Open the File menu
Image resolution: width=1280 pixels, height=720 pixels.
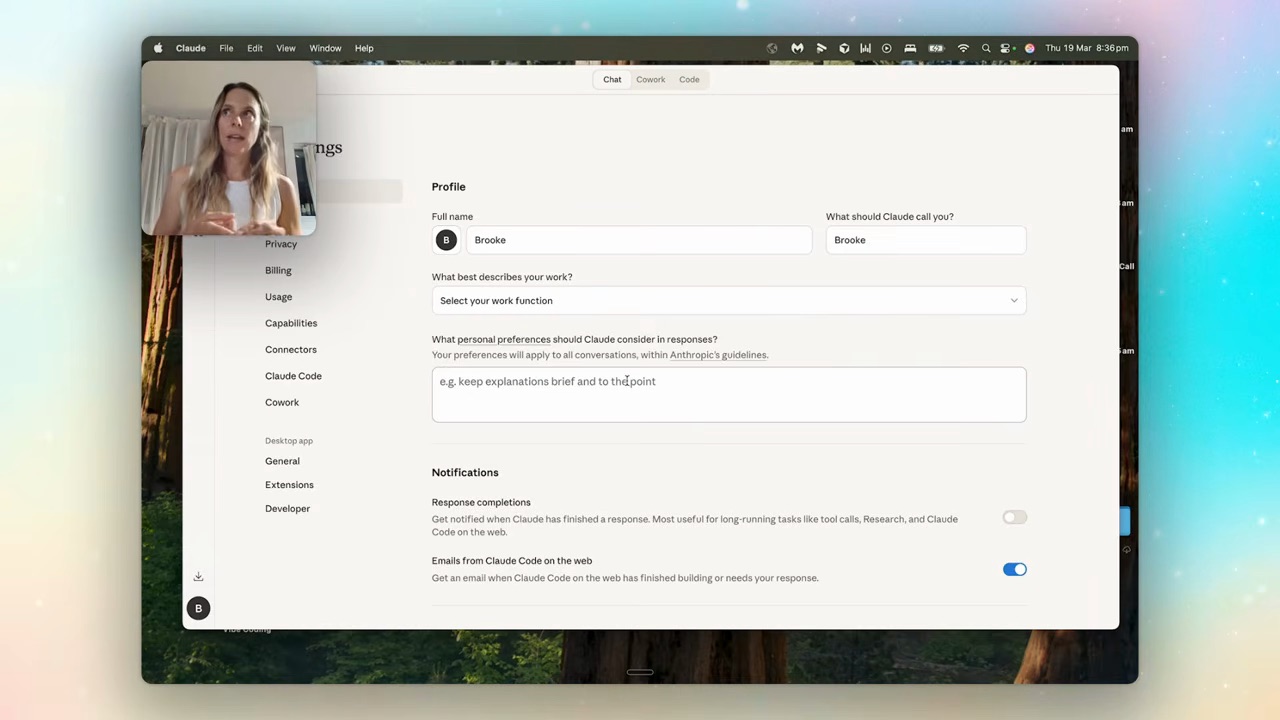(x=226, y=48)
